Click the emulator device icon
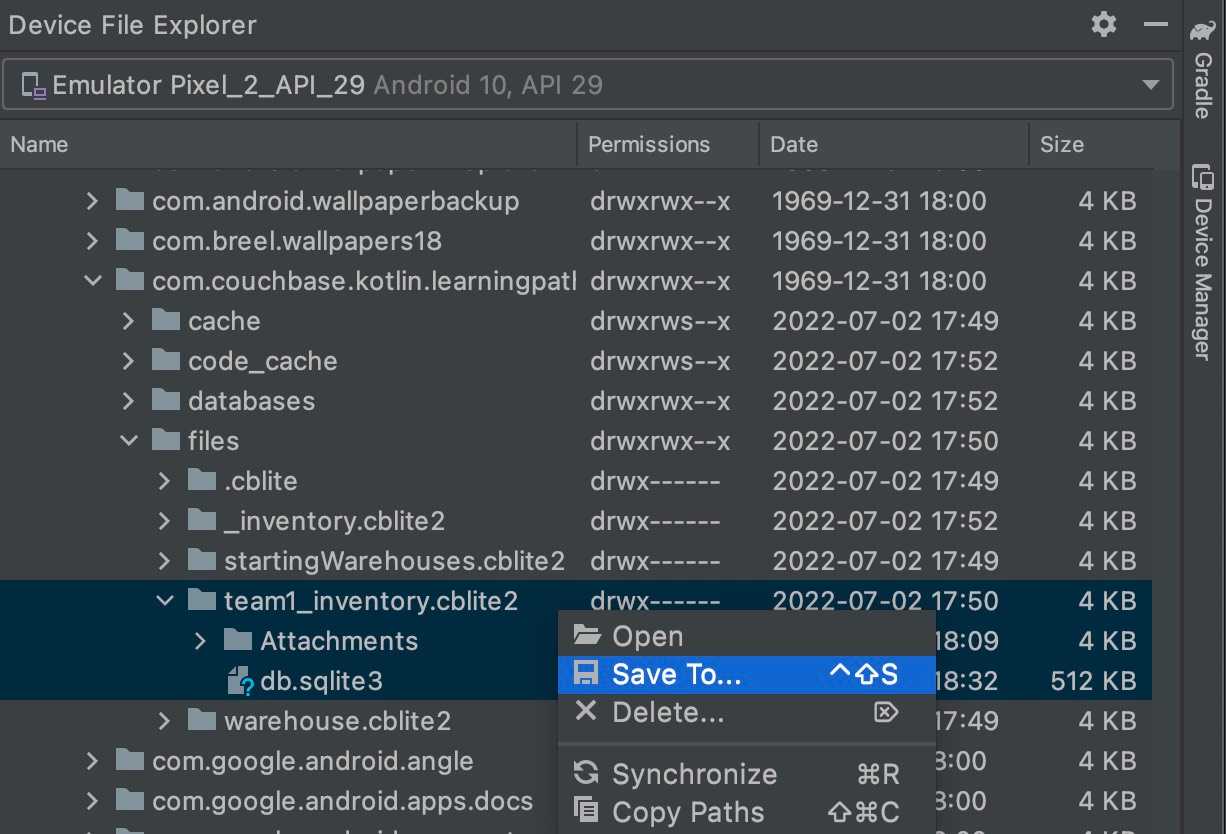Screen dimensions: 1226x834 [34, 85]
